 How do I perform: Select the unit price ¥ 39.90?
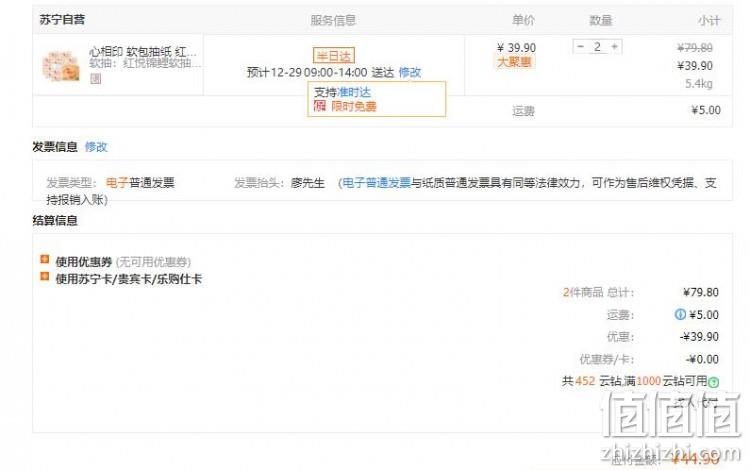pos(517,48)
